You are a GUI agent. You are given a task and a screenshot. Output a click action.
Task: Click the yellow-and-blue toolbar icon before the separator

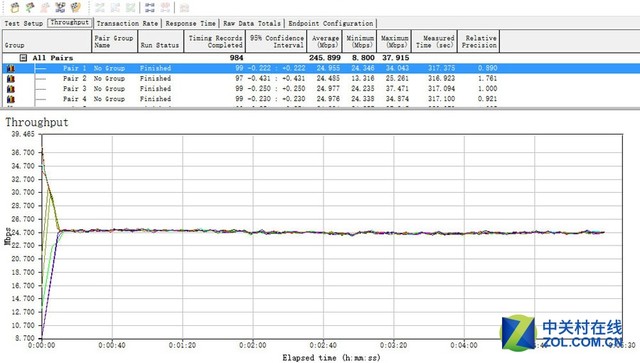[x=76, y=7]
